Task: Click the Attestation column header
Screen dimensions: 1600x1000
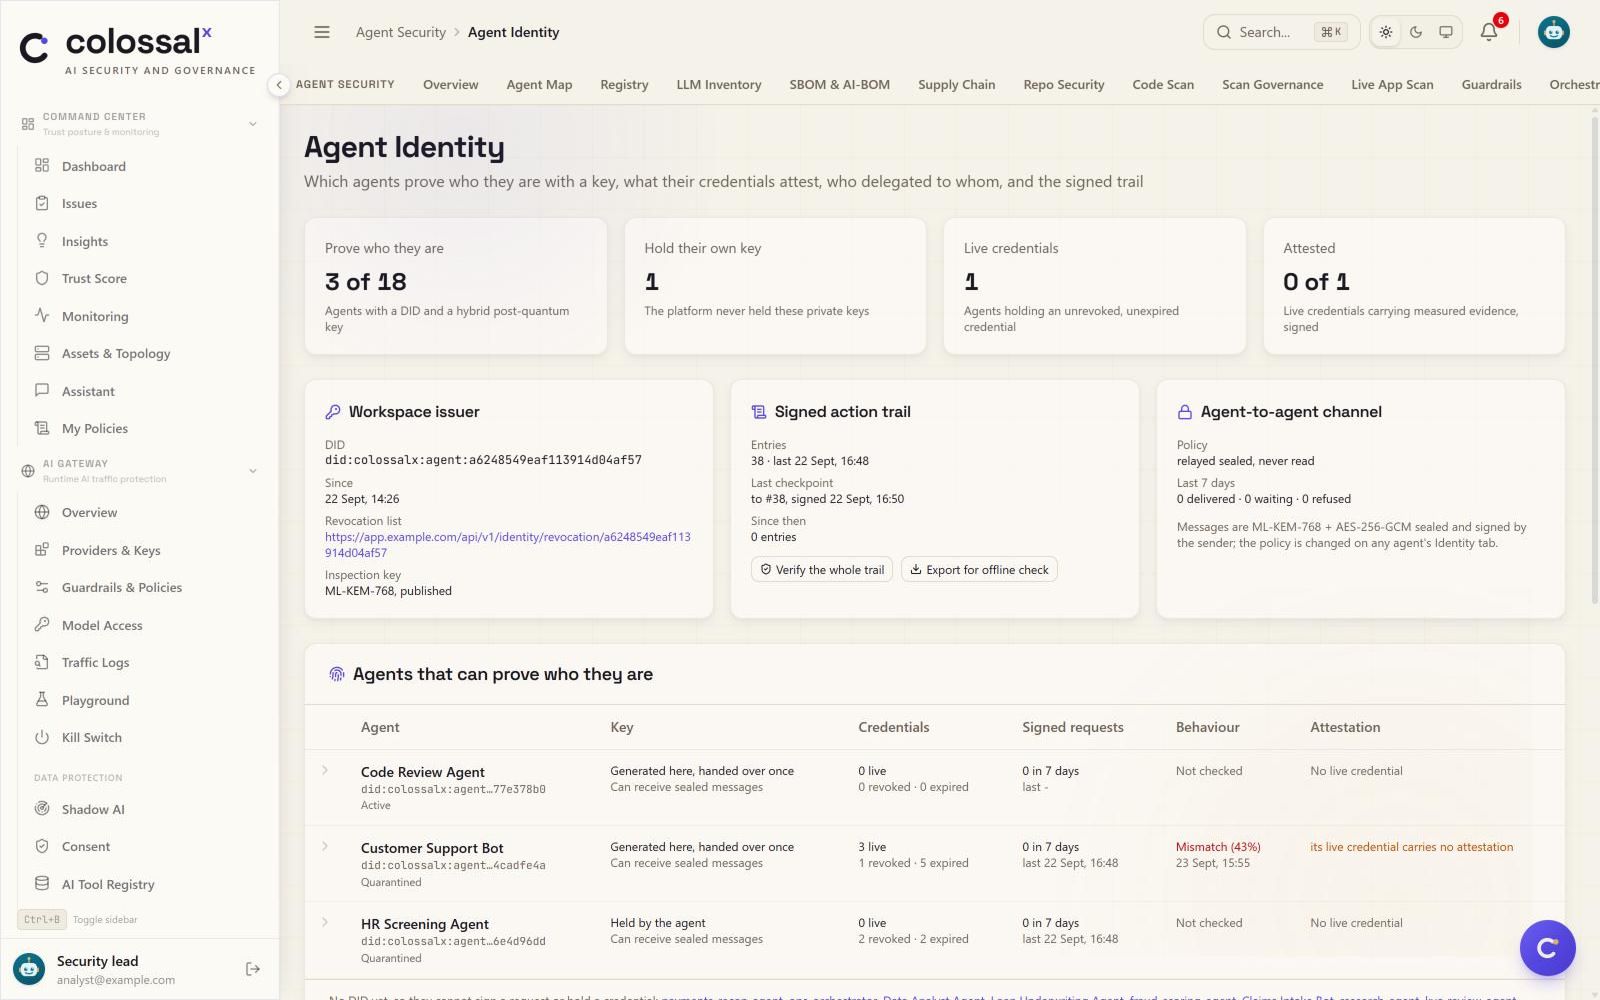Action: point(1345,727)
